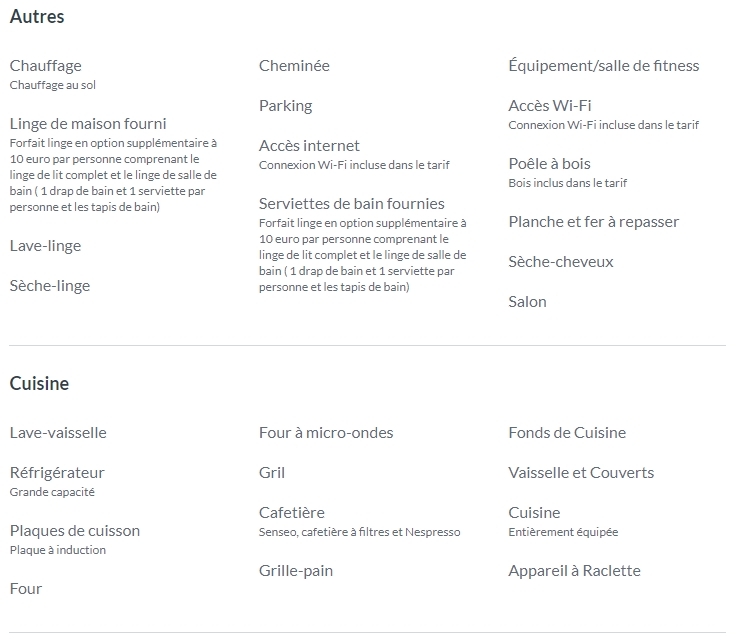Click the Autres section heading
The image size is (736, 644).
tap(37, 16)
